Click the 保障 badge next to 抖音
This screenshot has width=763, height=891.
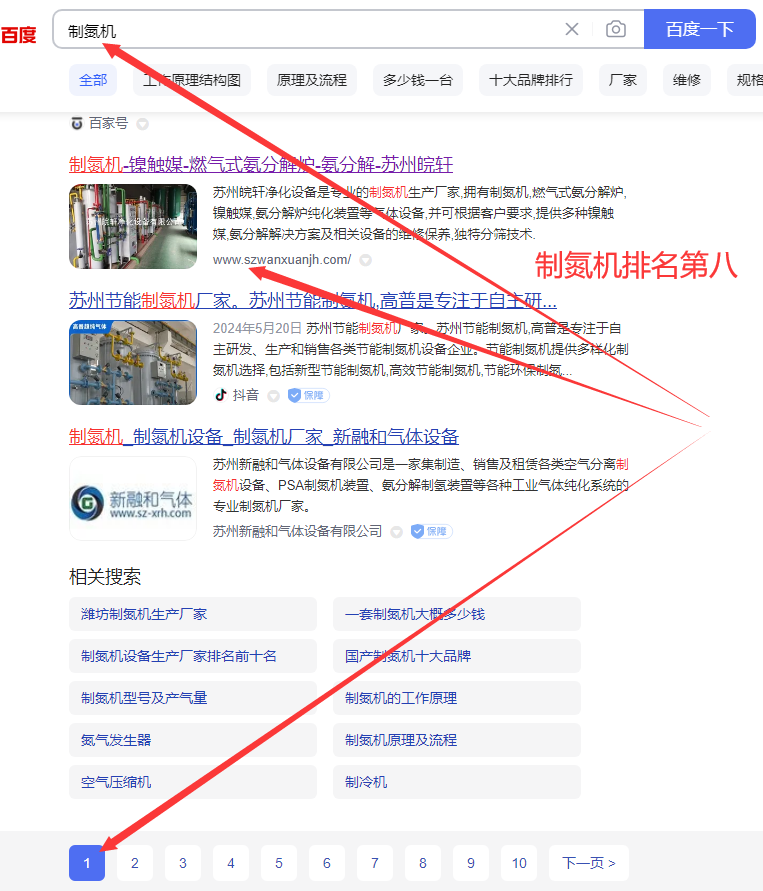click(x=308, y=395)
